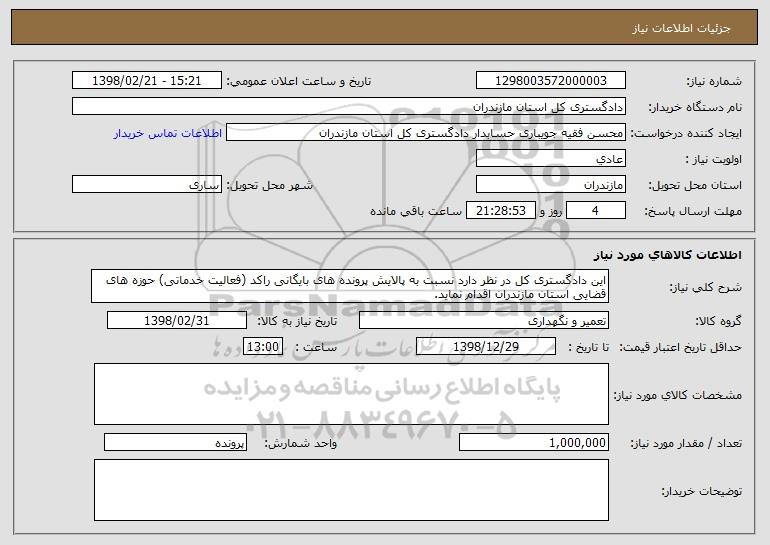Click the مشخصات کالای مورد نیاز label
The width and height of the screenshot is (770, 545).
point(678,395)
